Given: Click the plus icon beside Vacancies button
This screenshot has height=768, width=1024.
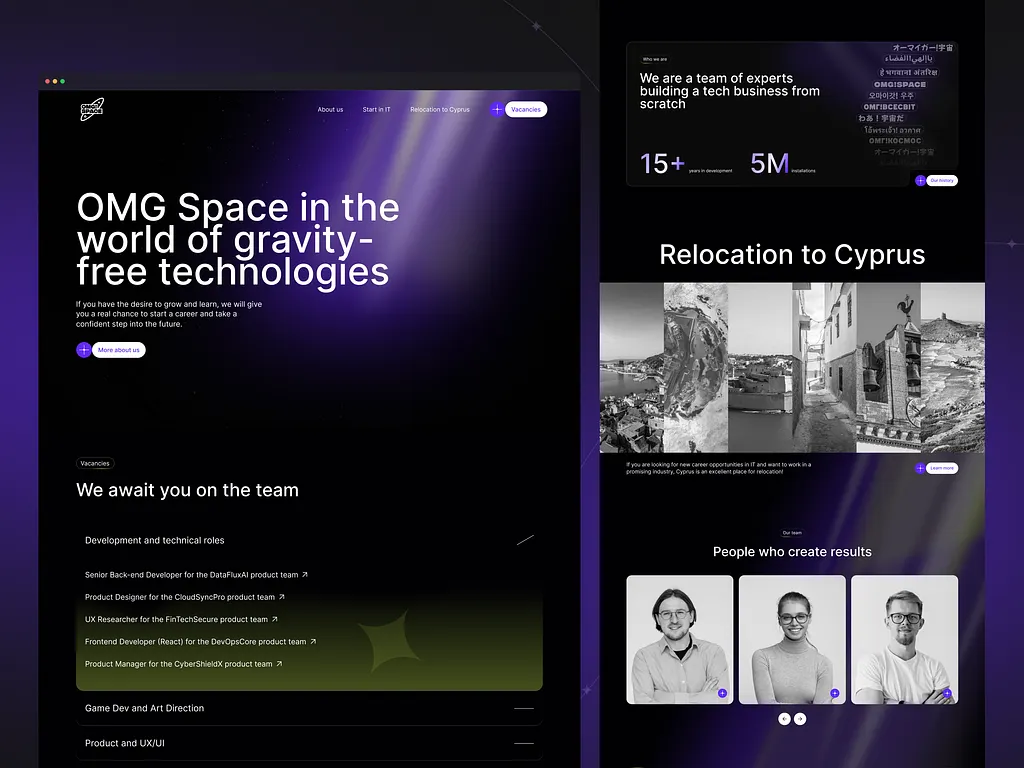Looking at the screenshot, I should pyautogui.click(x=497, y=110).
